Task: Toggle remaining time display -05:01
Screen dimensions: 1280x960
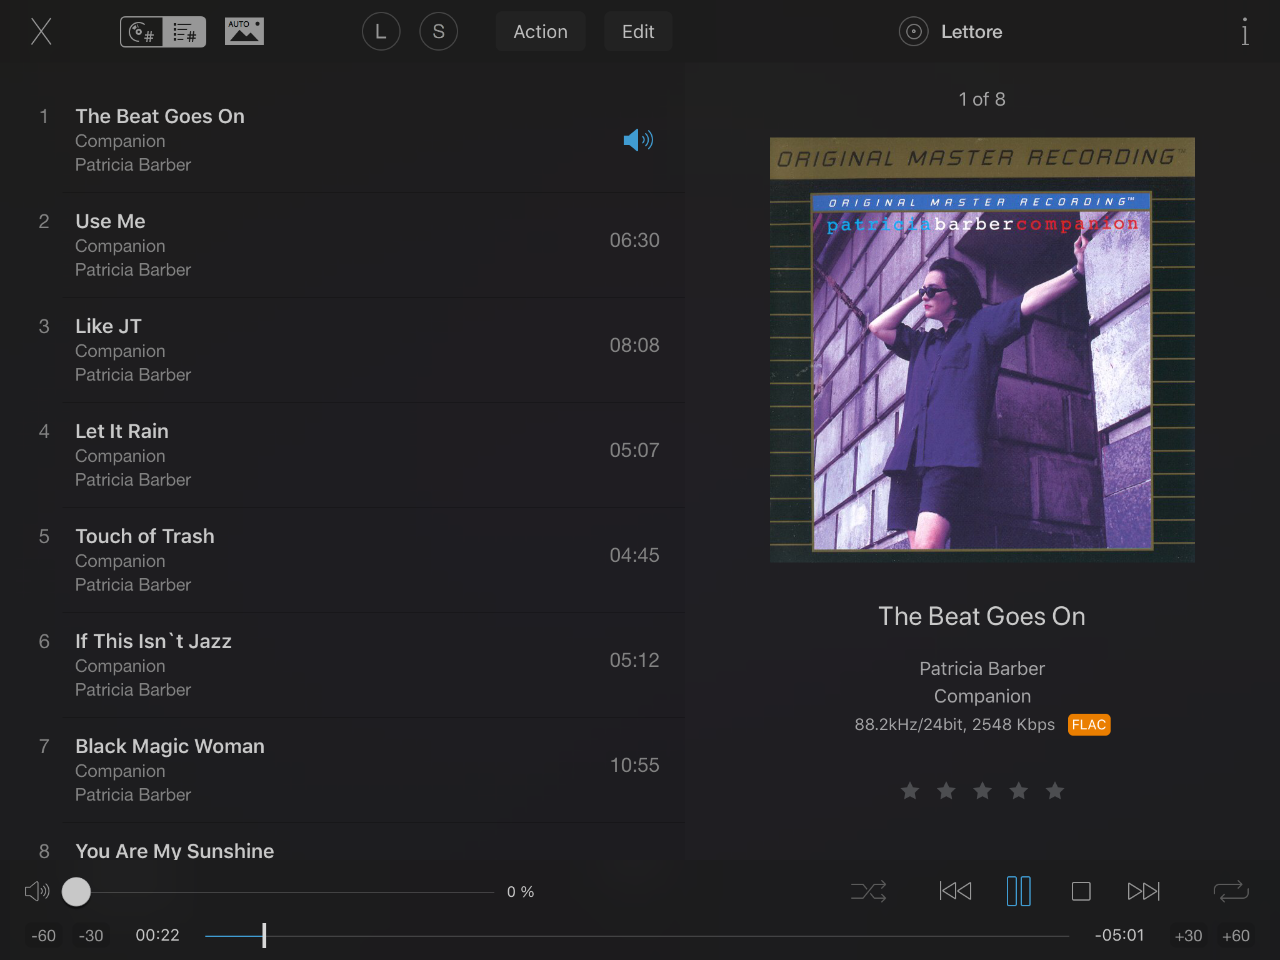Action: 1119,935
